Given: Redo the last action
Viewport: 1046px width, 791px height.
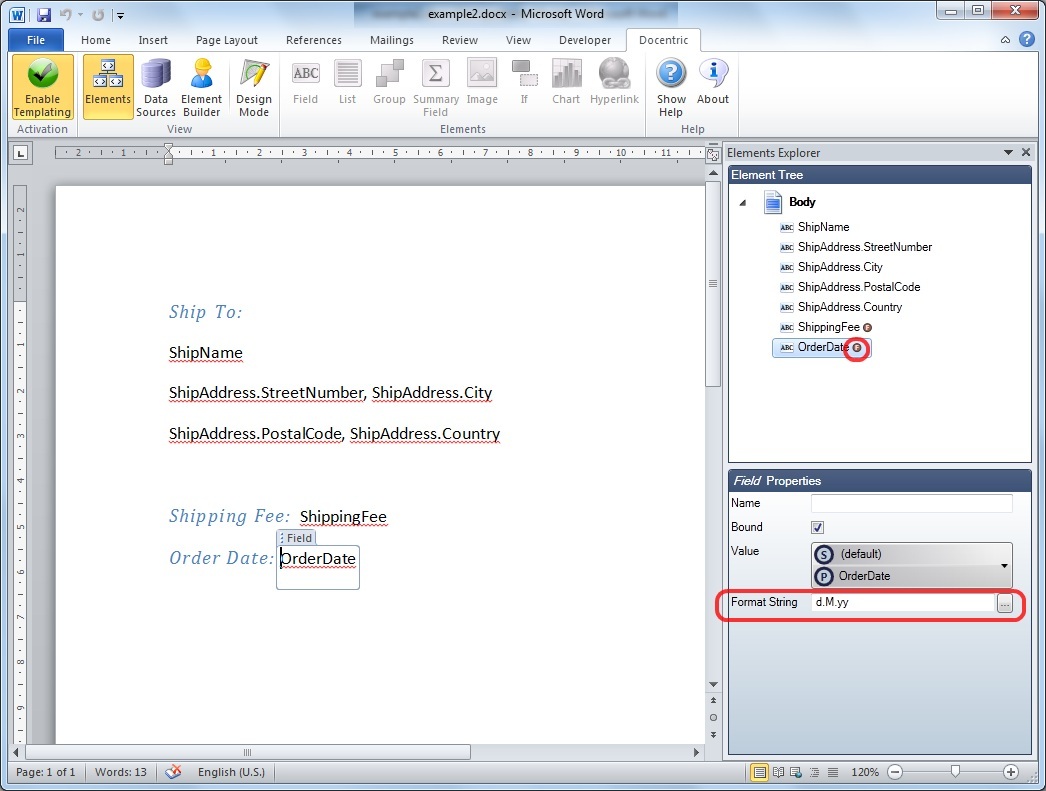Looking at the screenshot, I should (x=97, y=14).
